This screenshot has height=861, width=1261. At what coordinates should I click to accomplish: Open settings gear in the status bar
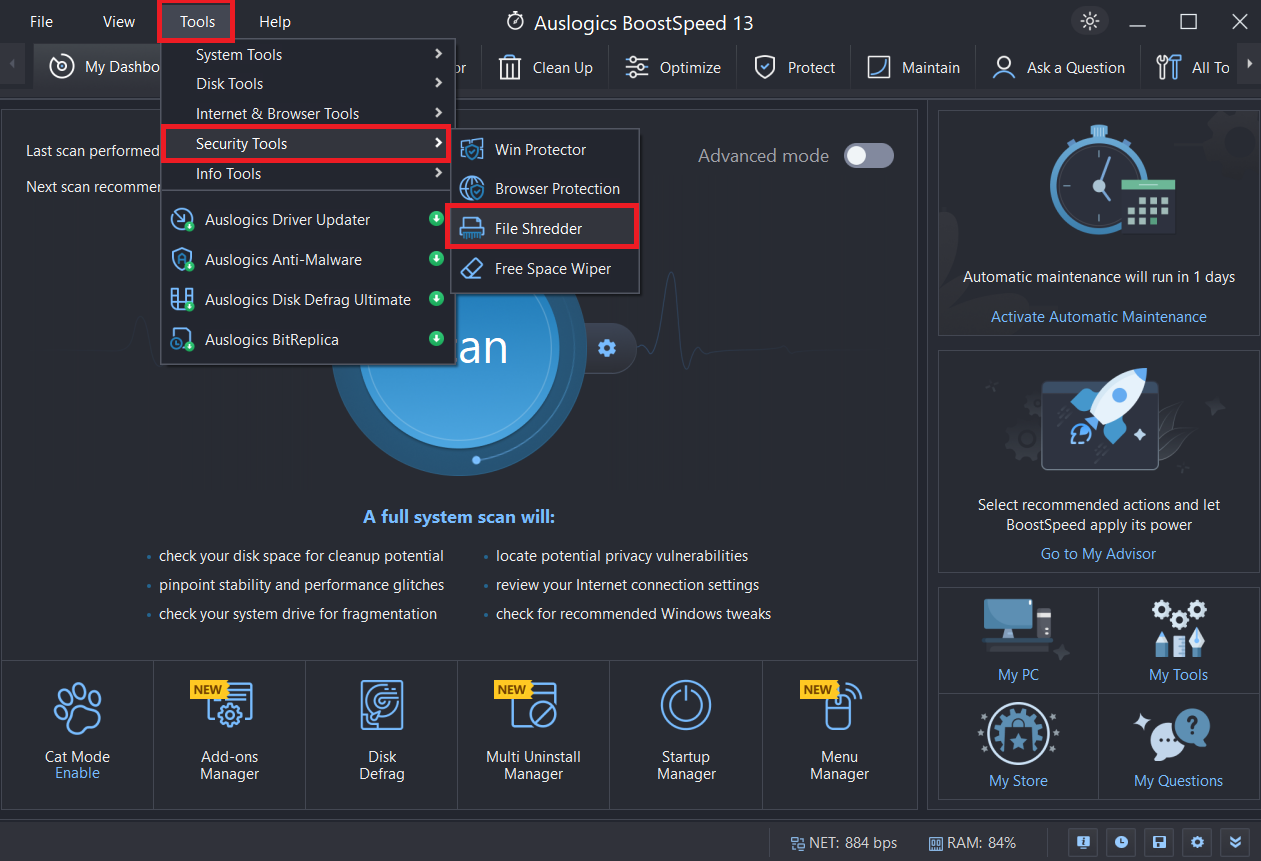1197,842
